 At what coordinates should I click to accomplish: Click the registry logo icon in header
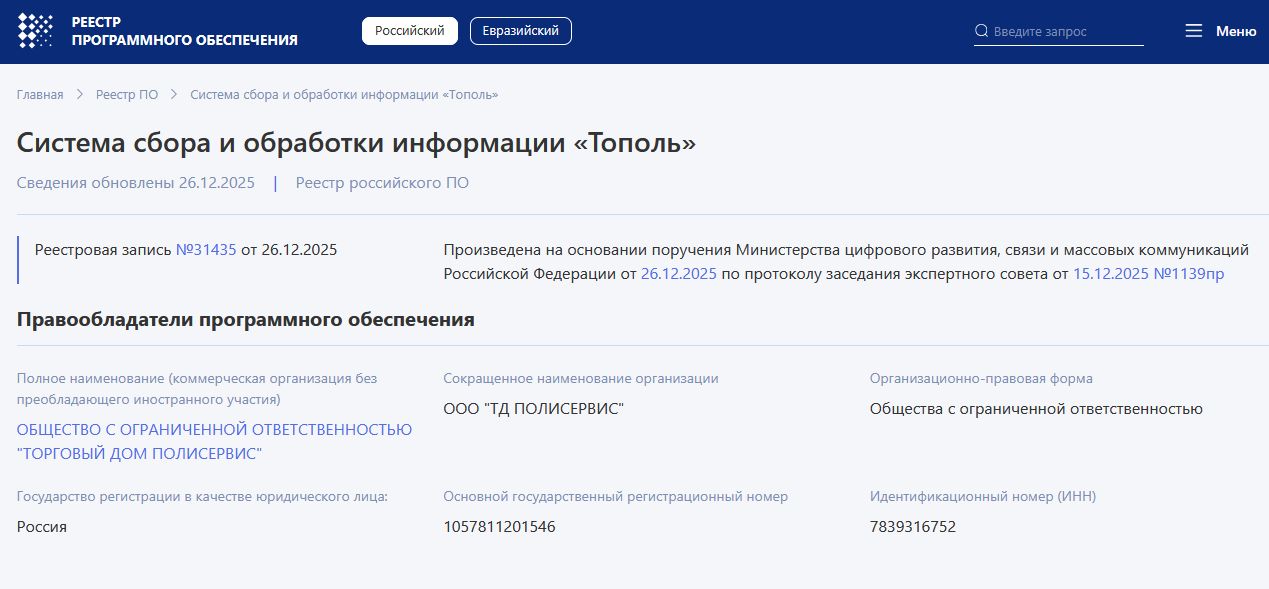(35, 31)
